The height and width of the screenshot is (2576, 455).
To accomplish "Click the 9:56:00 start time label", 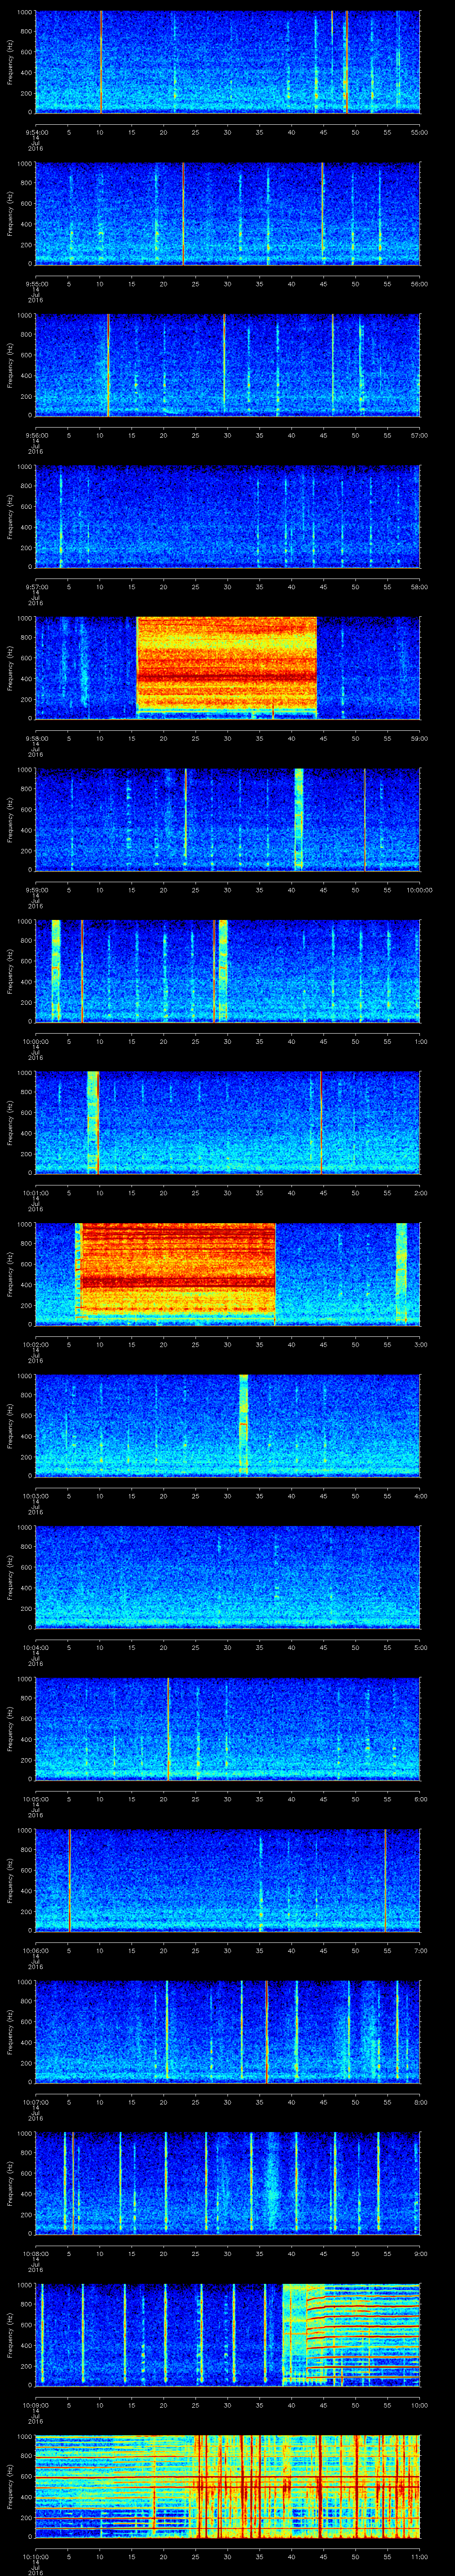I will pyautogui.click(x=36, y=435).
